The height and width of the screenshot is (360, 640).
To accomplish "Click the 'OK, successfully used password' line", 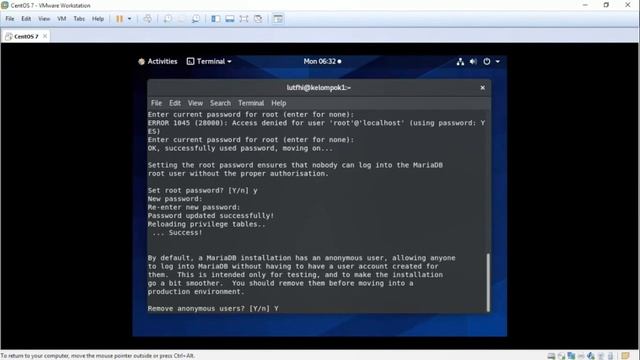I will tap(240, 149).
